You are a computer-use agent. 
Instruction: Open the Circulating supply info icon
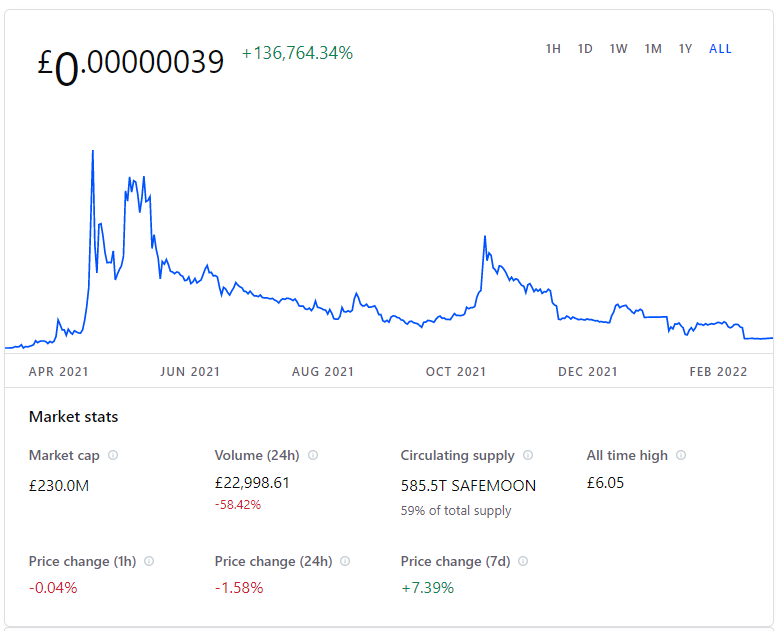coord(528,455)
